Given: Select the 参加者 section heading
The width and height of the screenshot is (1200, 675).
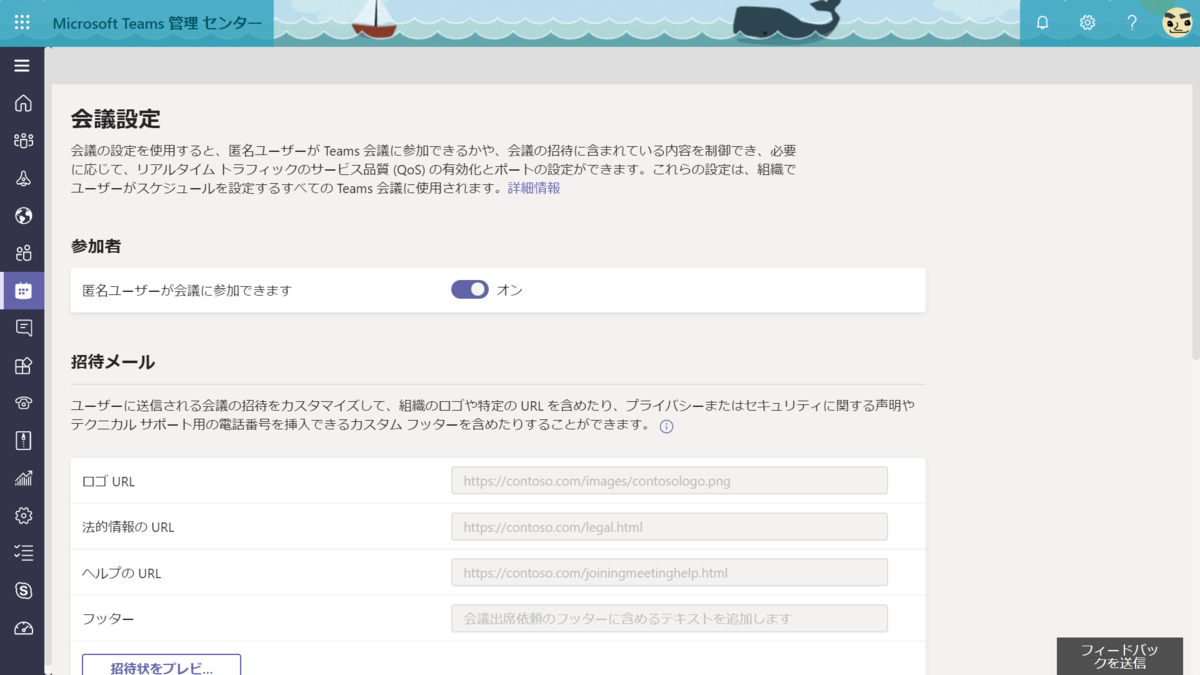Looking at the screenshot, I should tap(96, 246).
